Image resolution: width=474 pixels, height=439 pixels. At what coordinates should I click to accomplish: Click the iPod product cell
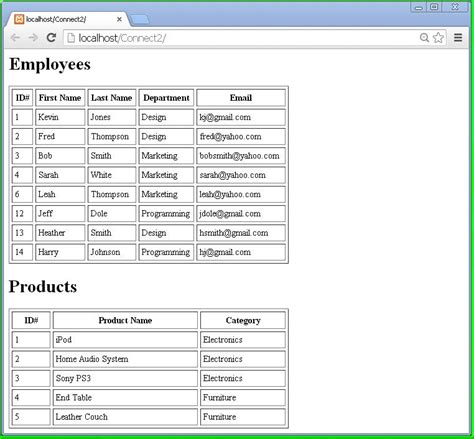(125, 340)
